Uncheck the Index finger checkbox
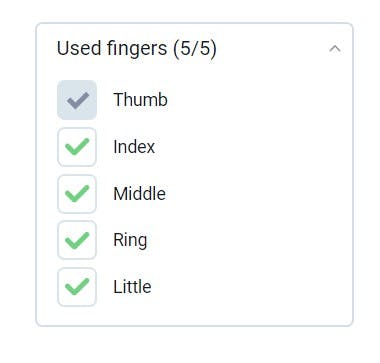 (x=77, y=147)
